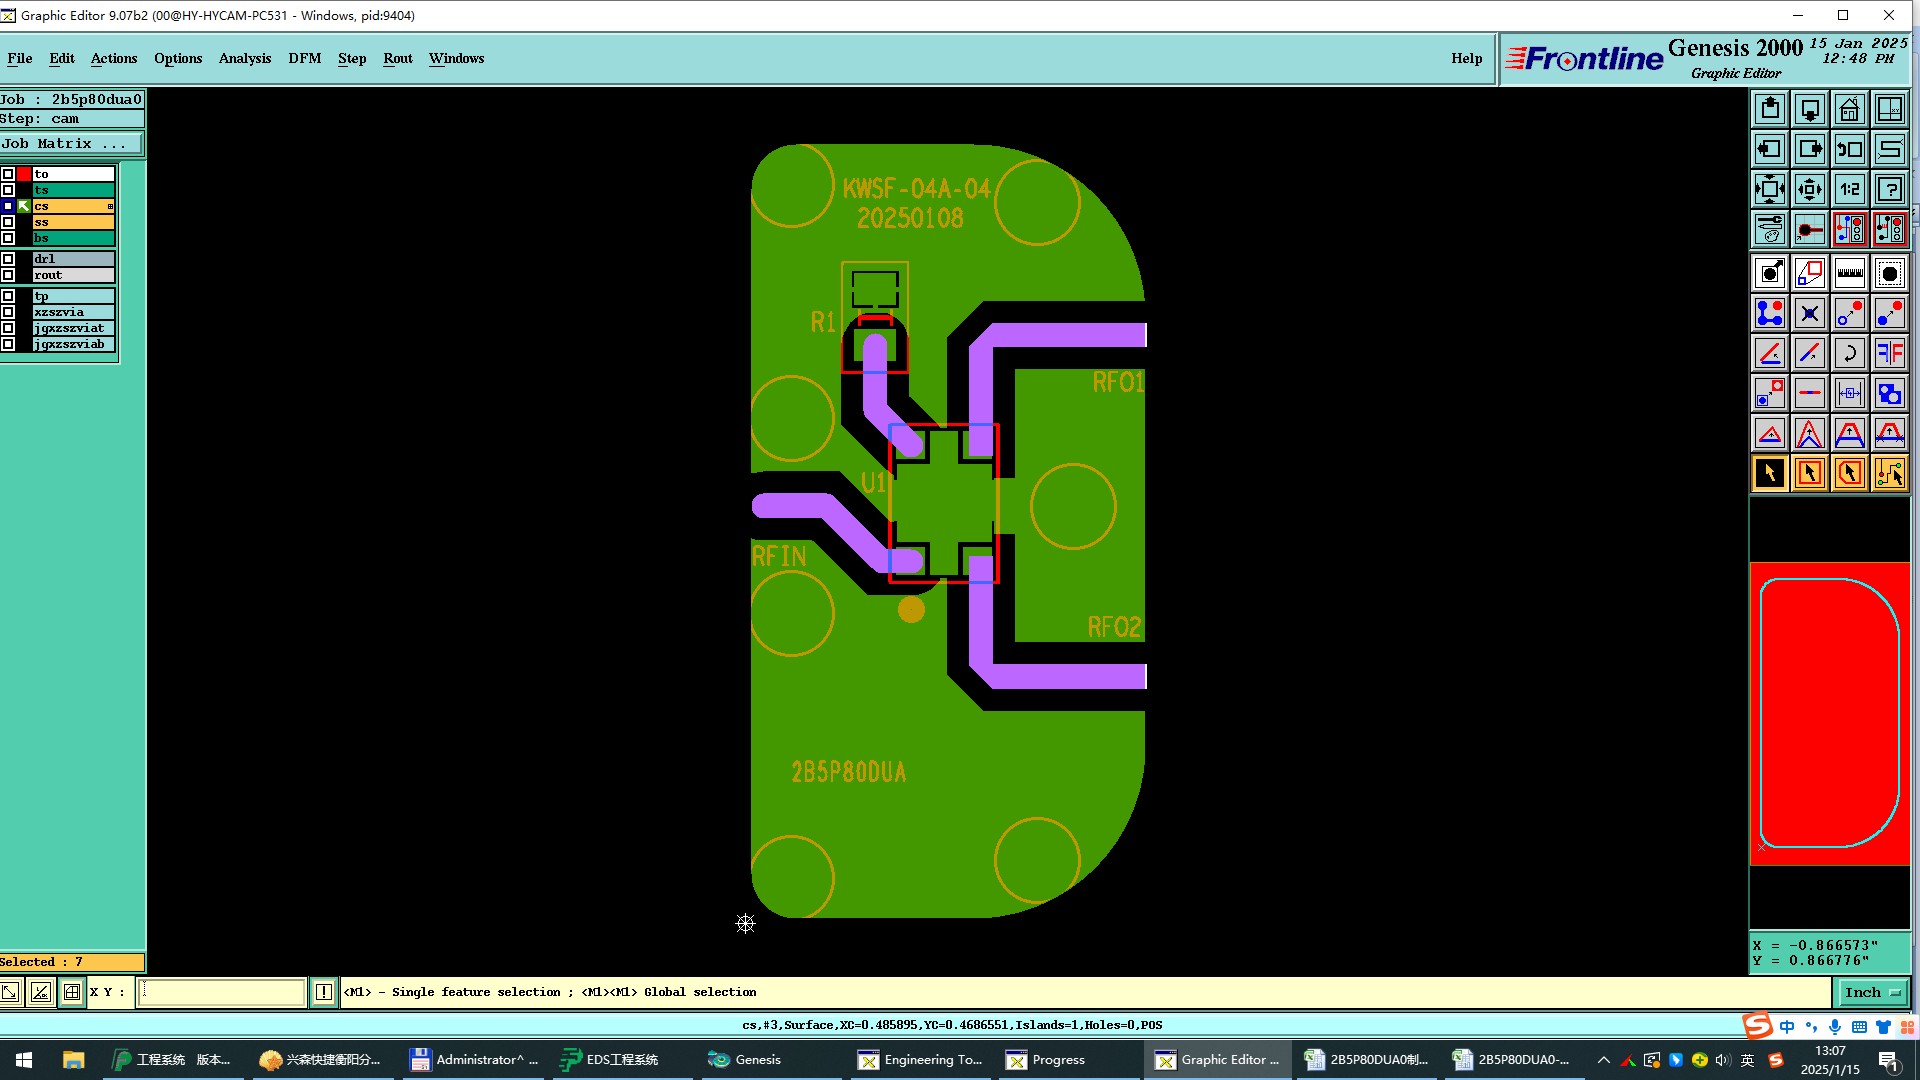Expand the cs layer options marker

(x=110, y=206)
